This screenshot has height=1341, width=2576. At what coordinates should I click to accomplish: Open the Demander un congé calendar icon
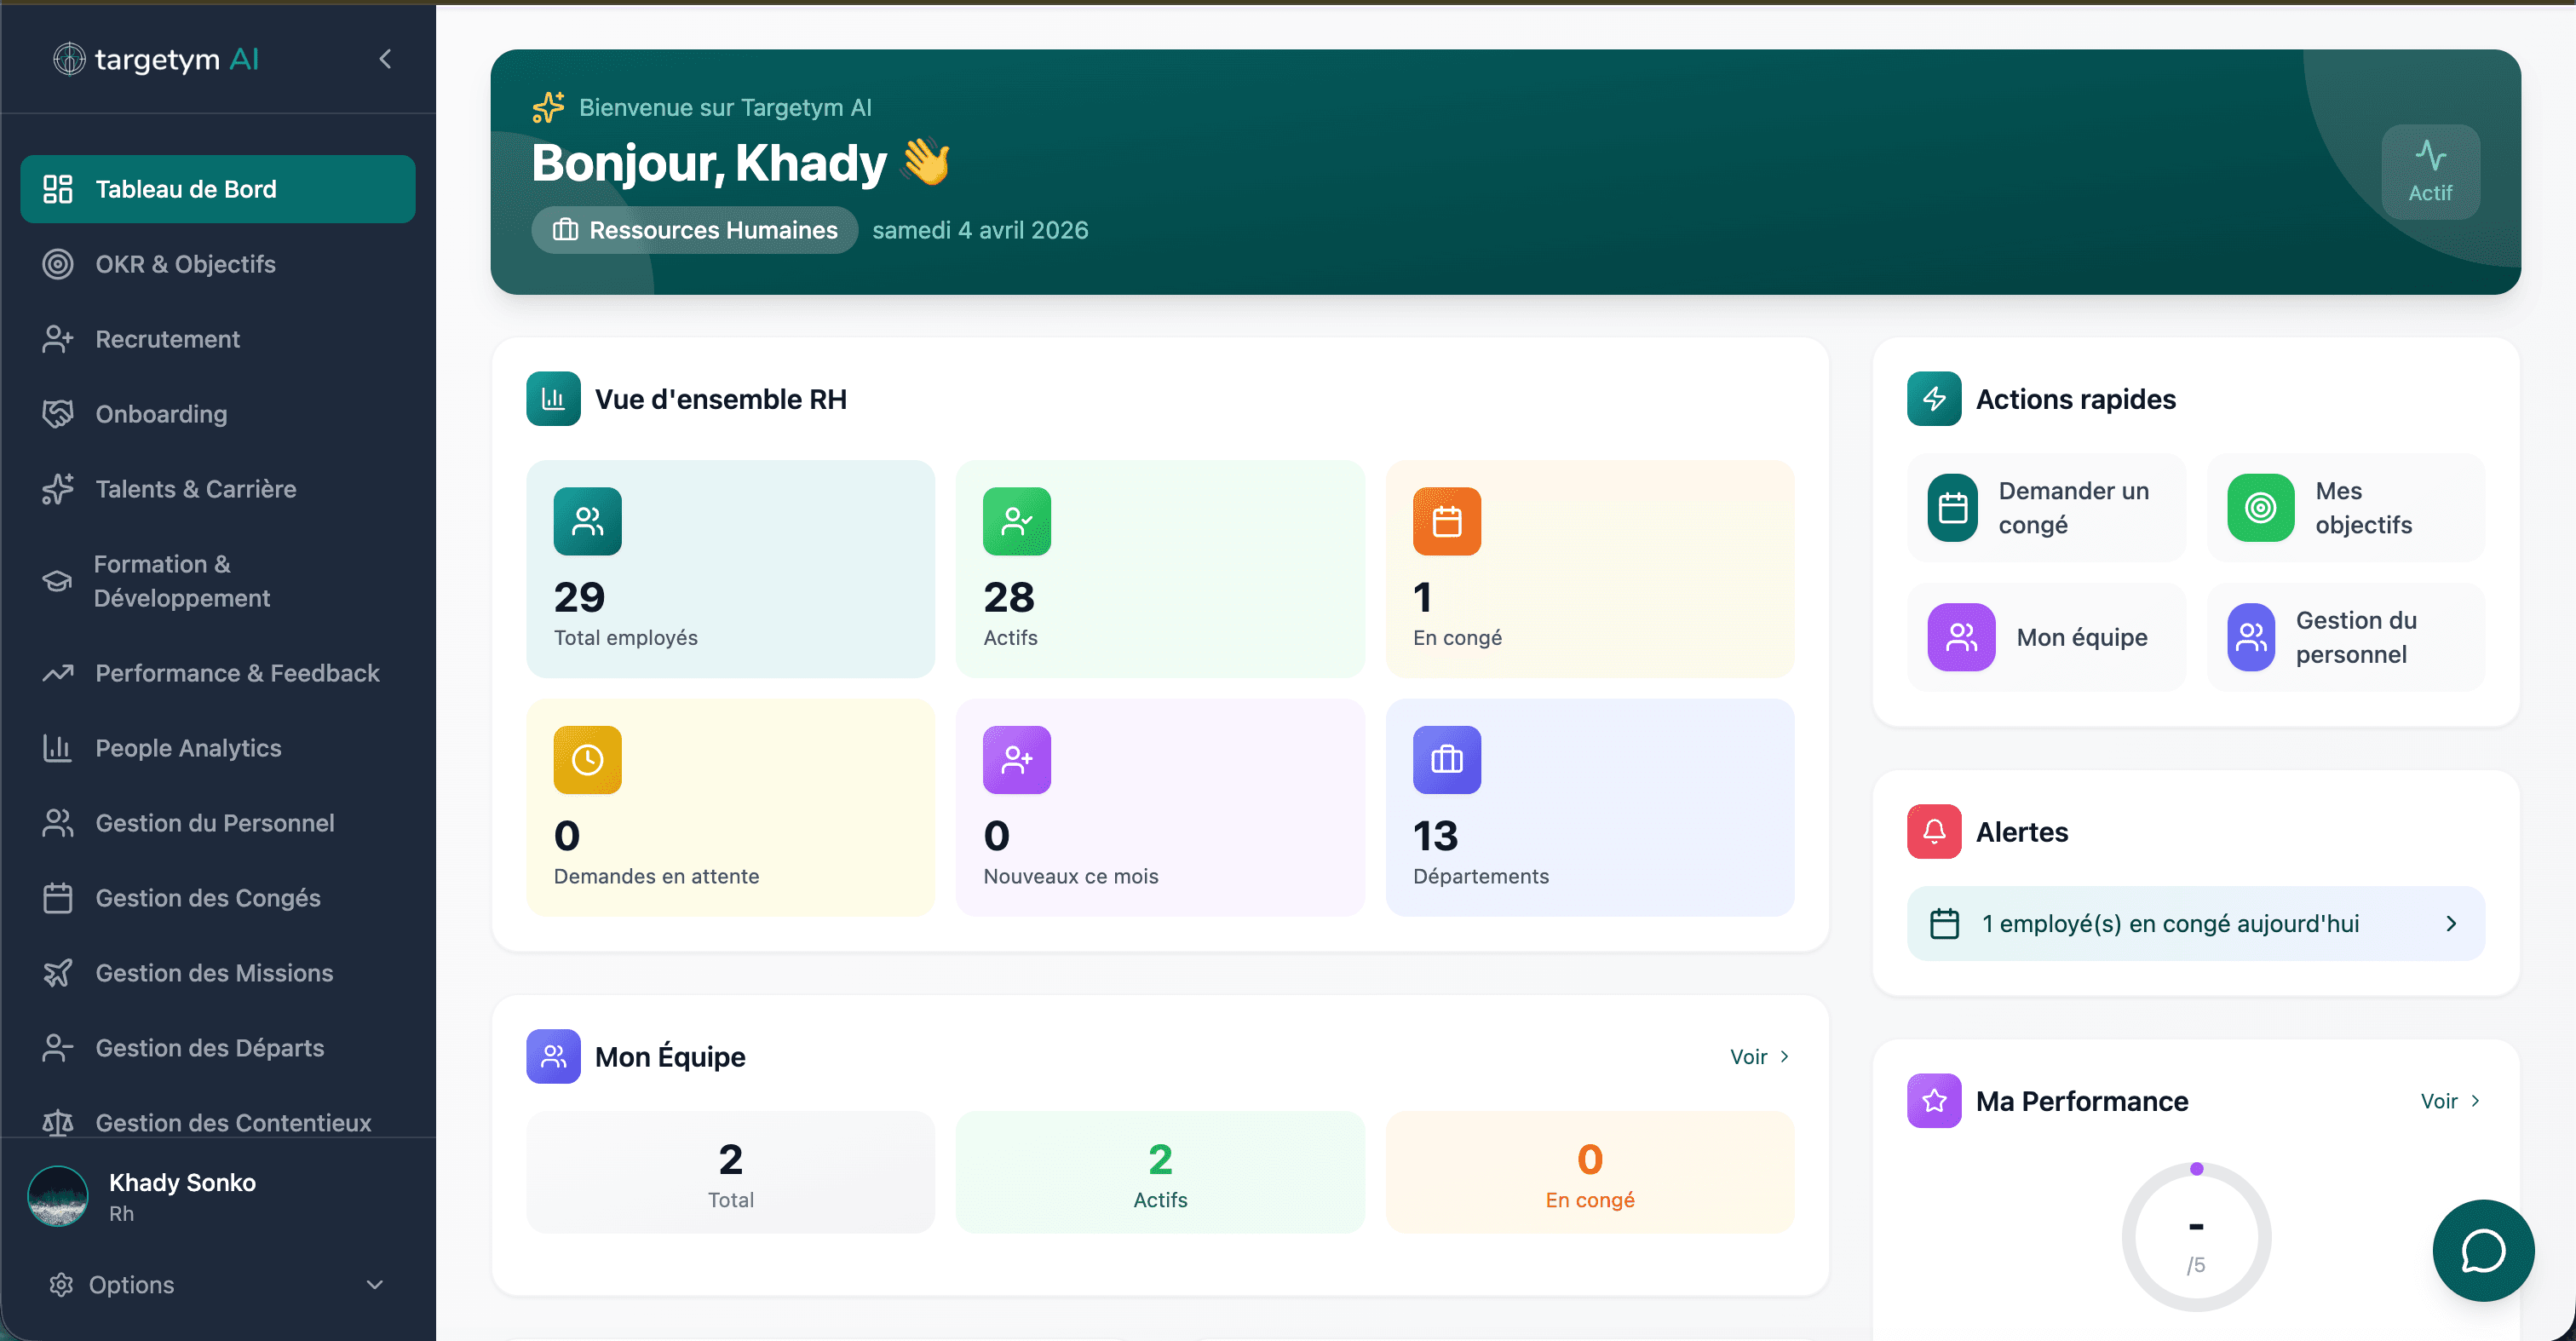click(x=1955, y=507)
